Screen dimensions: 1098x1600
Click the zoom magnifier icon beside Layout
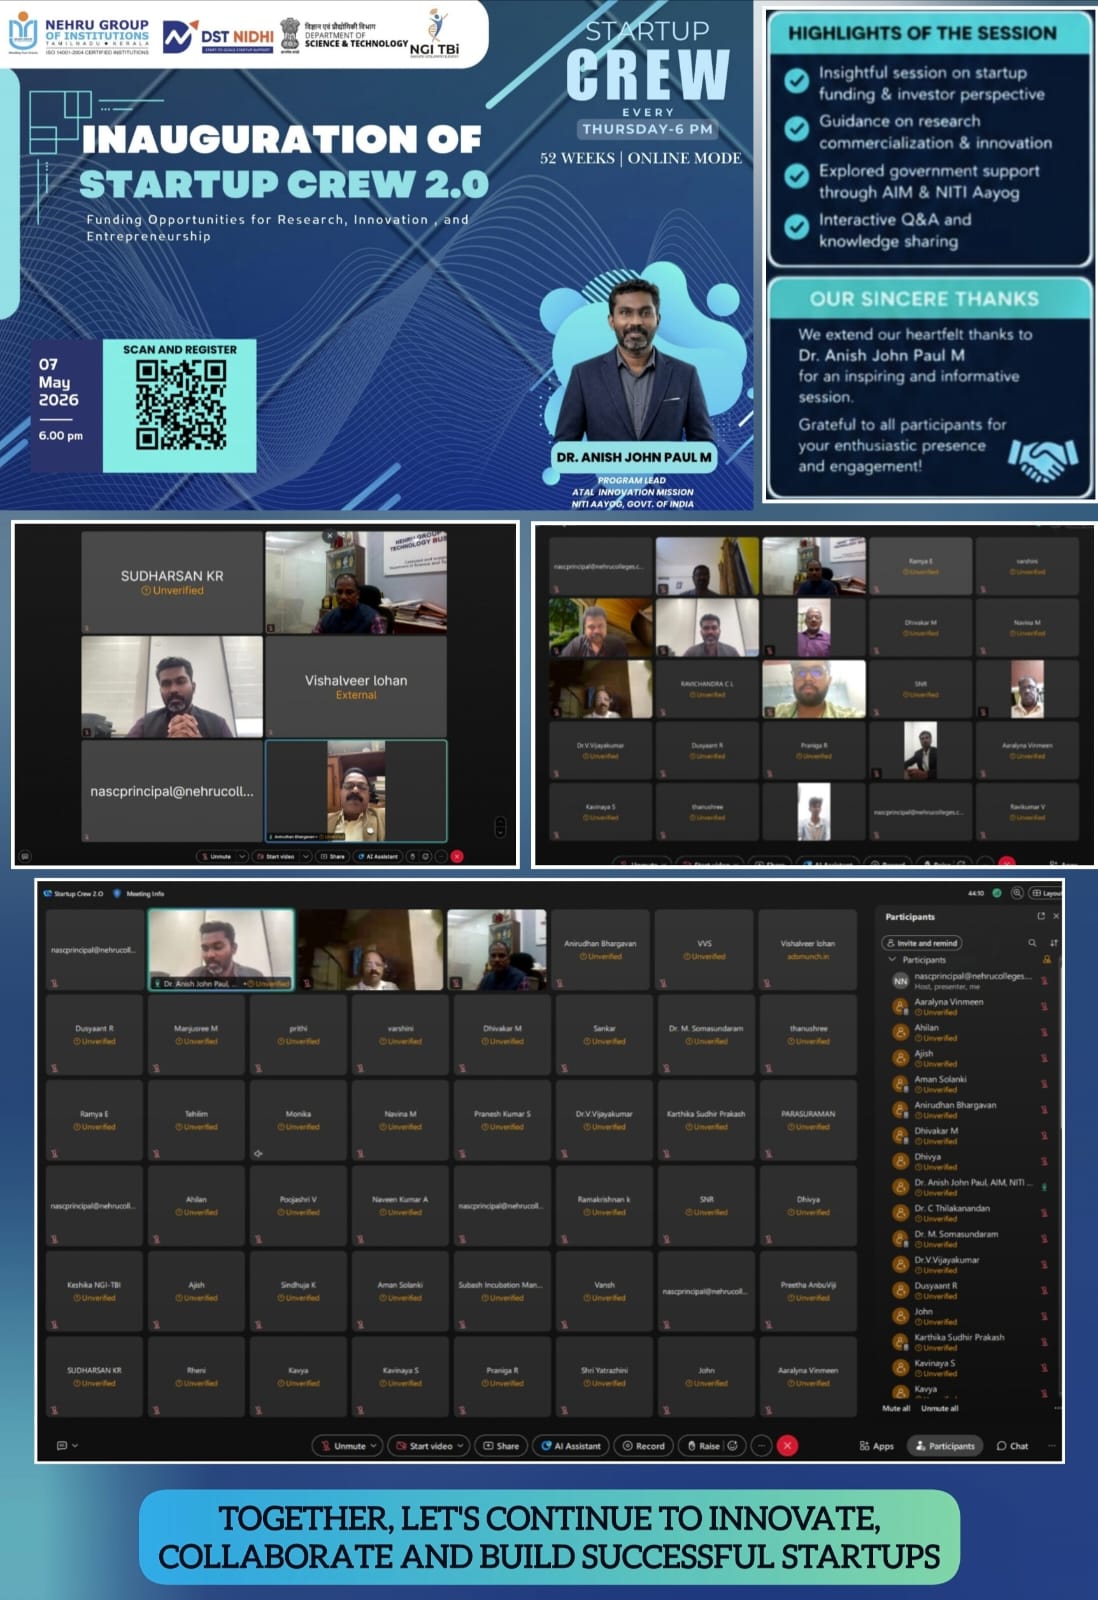coord(1017,893)
